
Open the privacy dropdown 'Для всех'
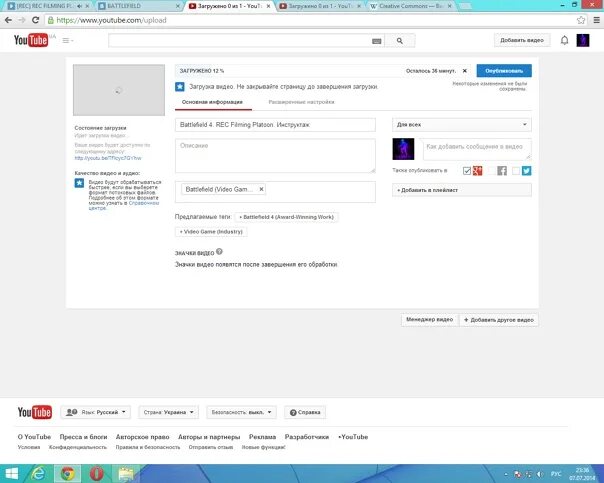tap(462, 124)
